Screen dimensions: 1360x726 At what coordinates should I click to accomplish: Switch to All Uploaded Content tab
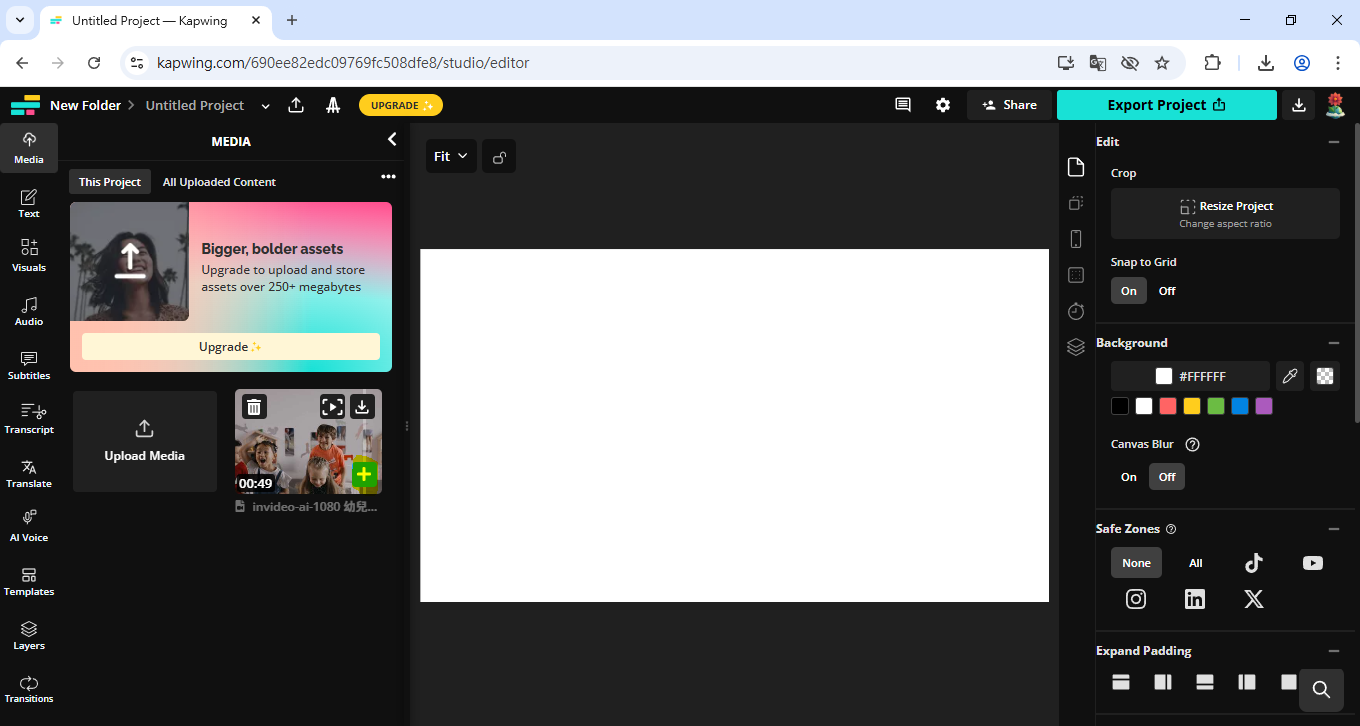tap(219, 182)
